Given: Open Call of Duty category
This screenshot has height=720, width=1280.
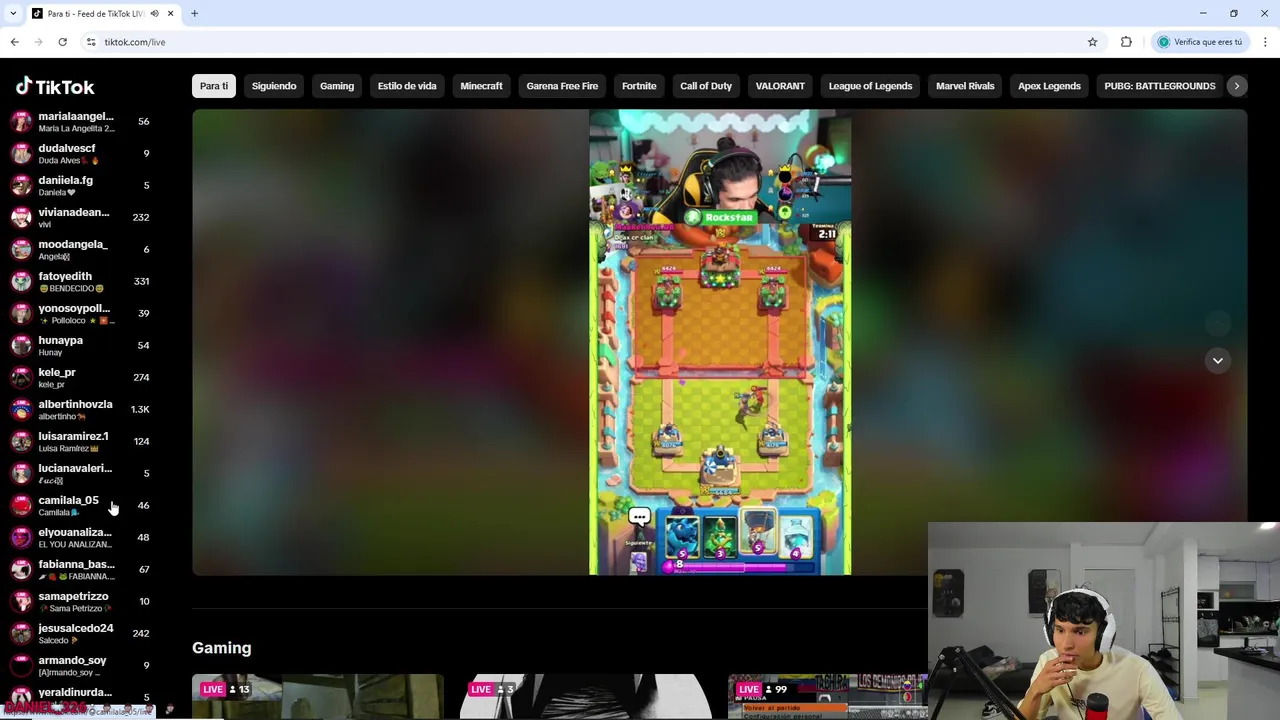Looking at the screenshot, I should pos(706,86).
